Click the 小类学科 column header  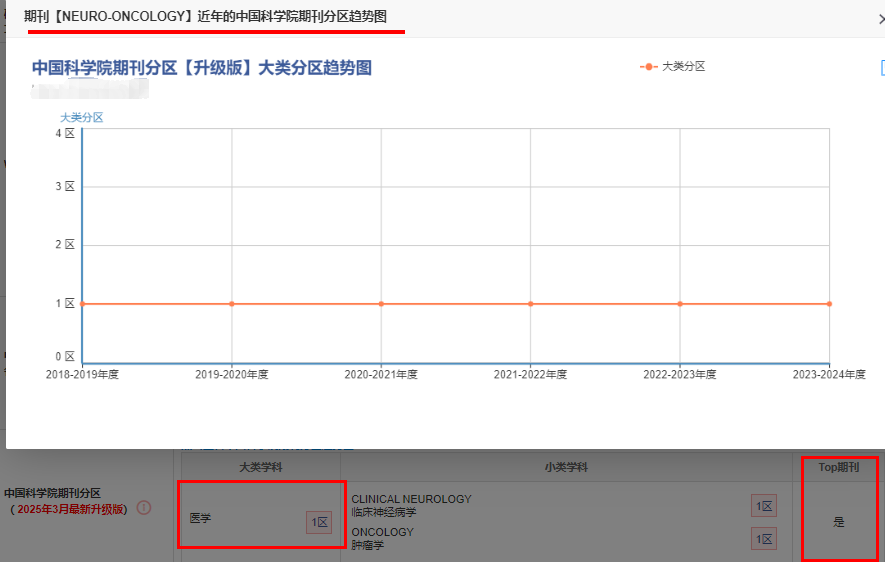pyautogui.click(x=566, y=467)
